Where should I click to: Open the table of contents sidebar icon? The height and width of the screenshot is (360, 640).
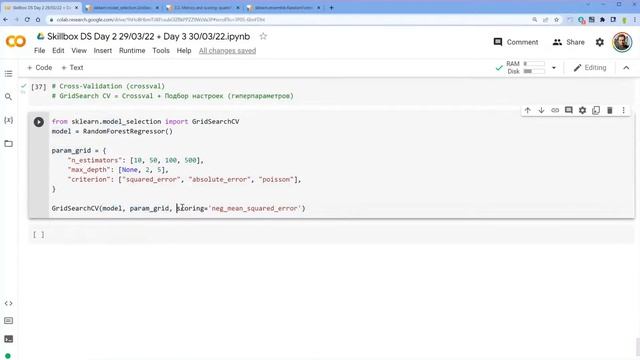(8, 73)
